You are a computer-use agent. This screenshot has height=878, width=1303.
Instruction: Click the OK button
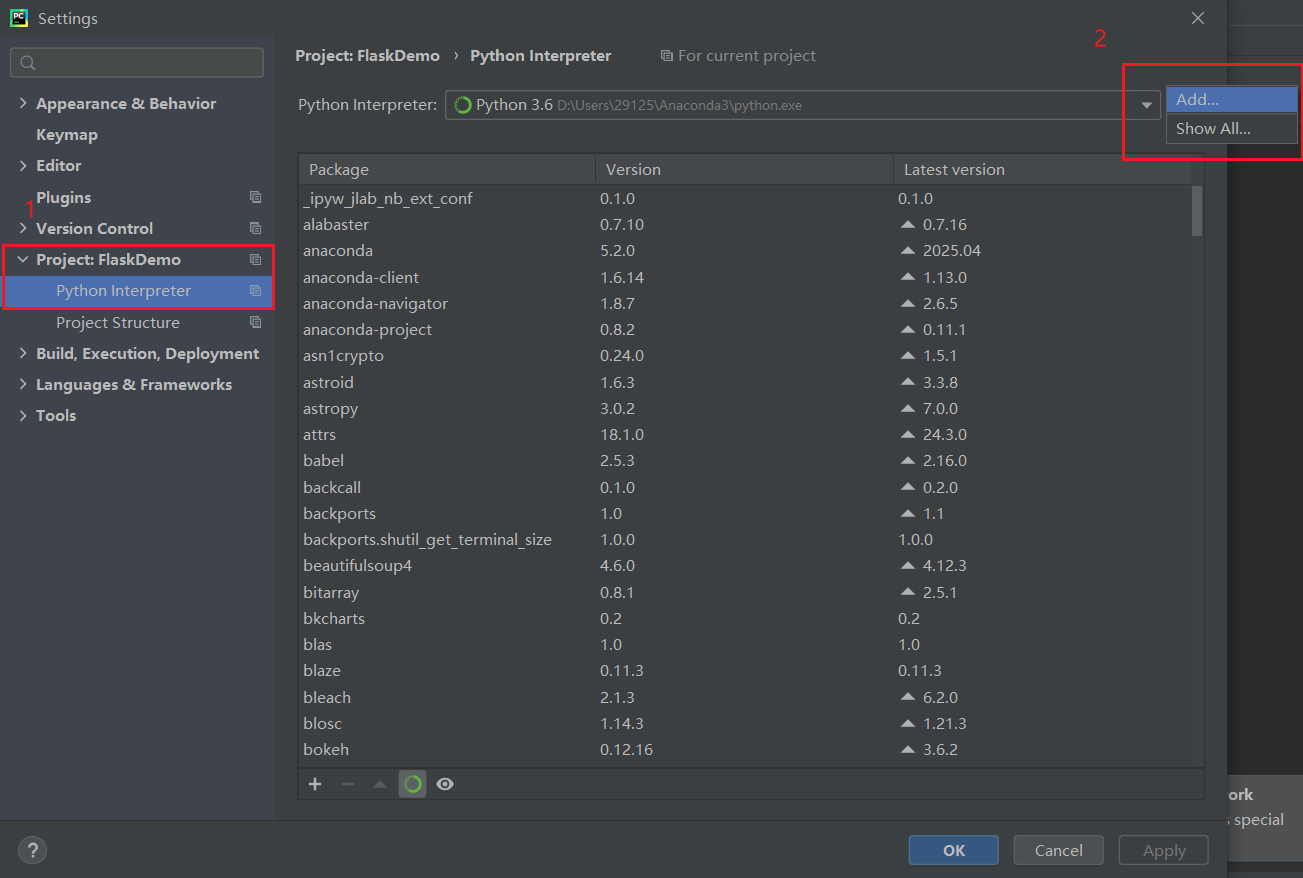(953, 850)
